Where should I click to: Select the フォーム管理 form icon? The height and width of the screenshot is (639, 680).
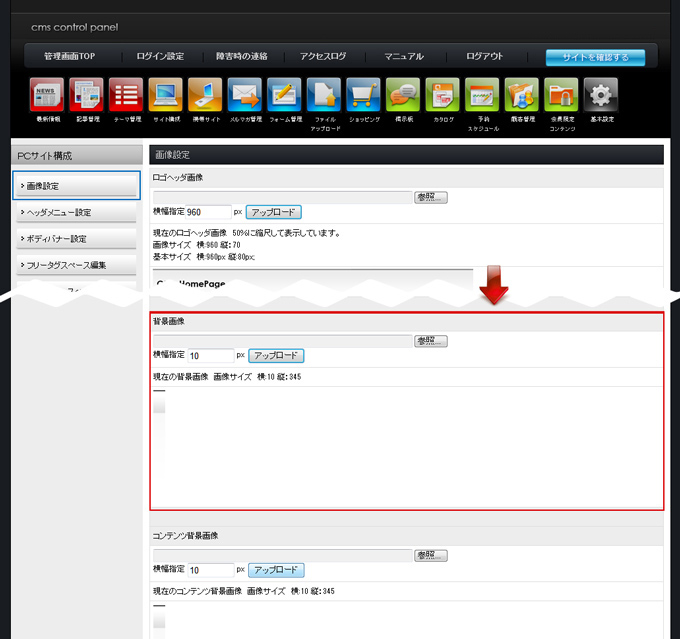point(285,95)
